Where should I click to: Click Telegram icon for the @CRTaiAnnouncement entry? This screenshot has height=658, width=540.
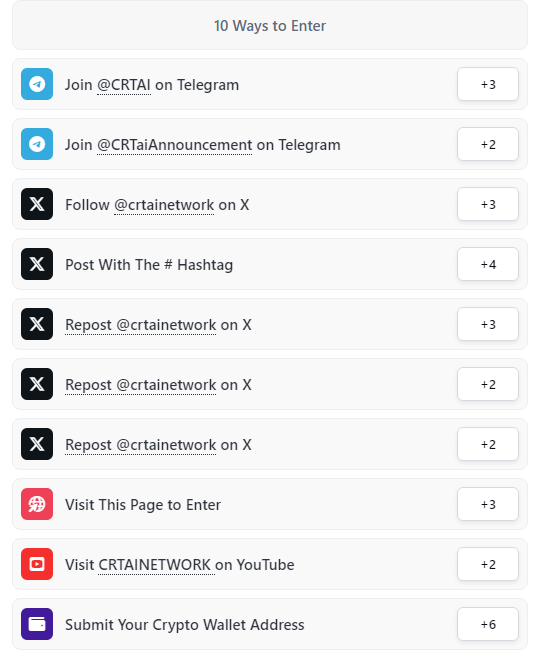[37, 144]
